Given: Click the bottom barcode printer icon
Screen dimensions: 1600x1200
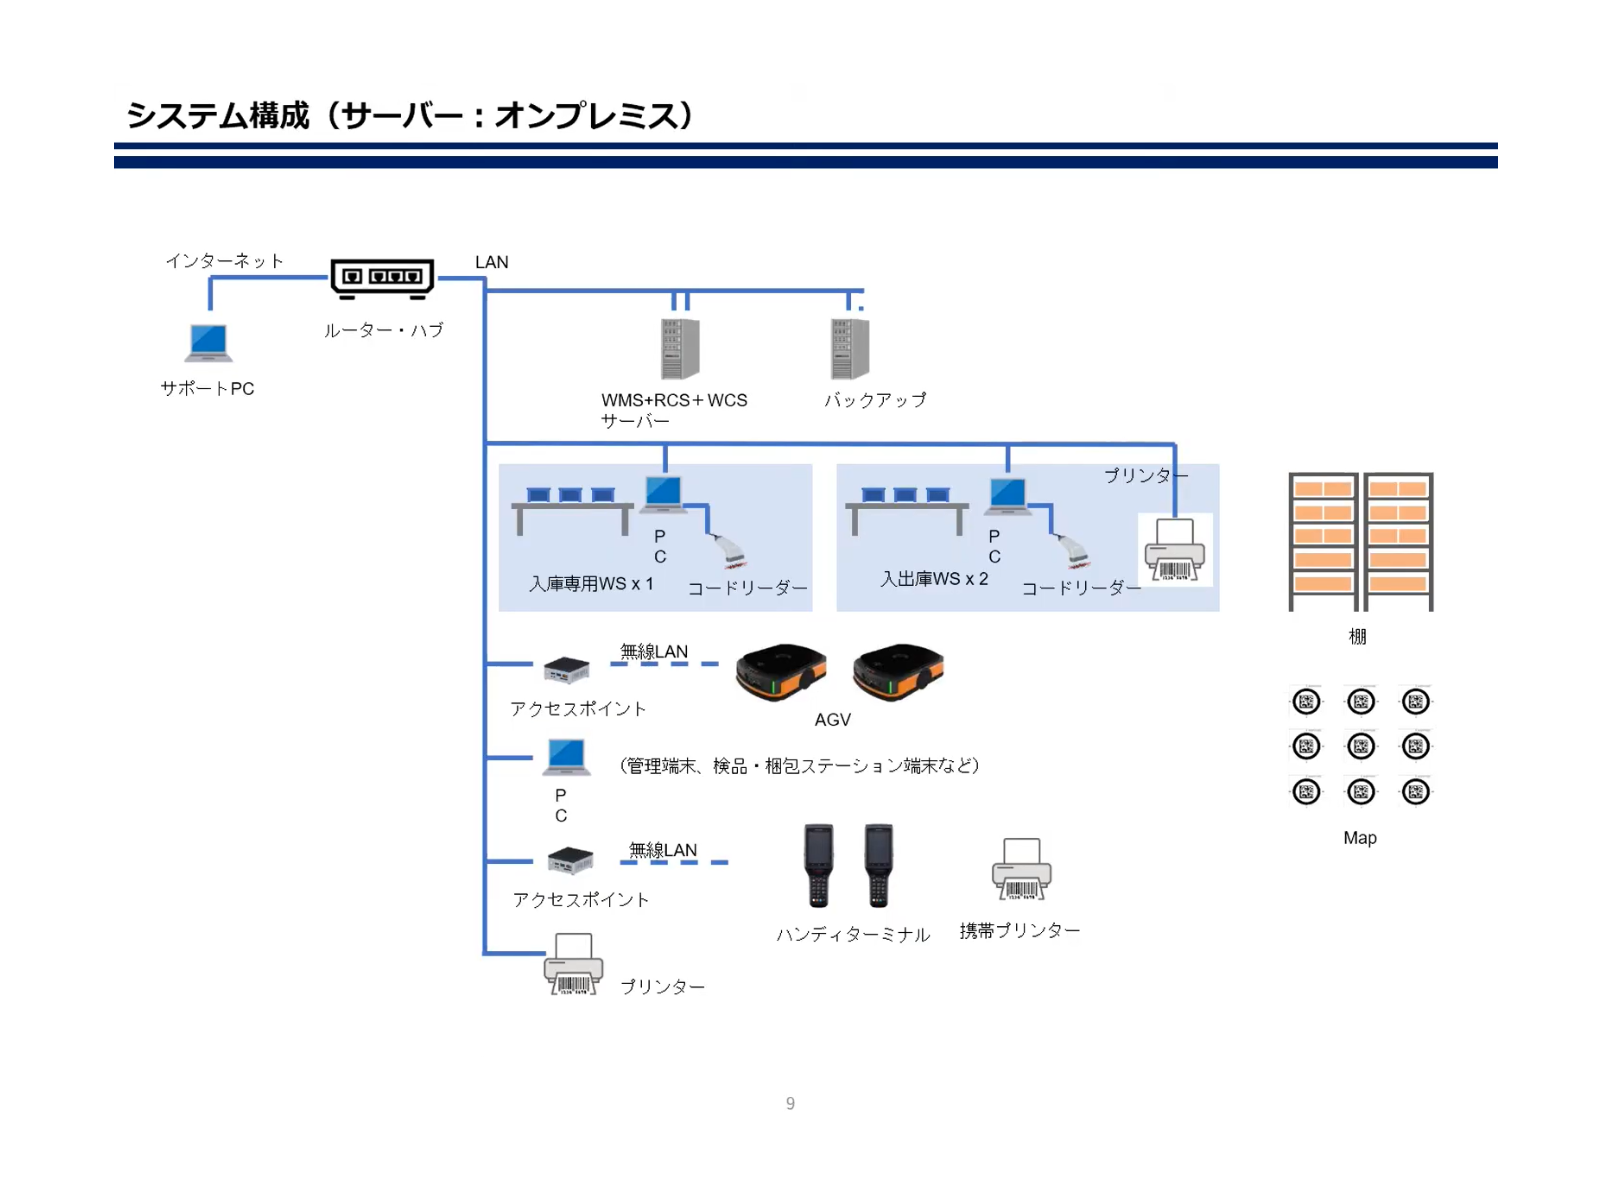Looking at the screenshot, I should click(573, 964).
